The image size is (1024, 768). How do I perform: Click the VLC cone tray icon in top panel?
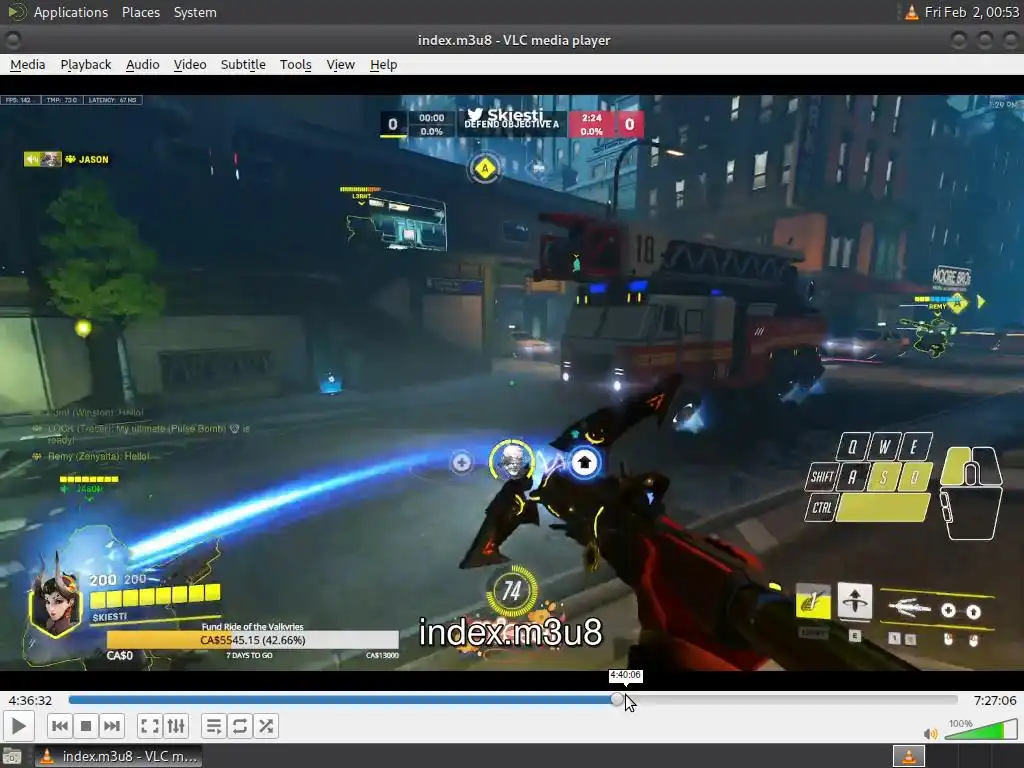911,12
